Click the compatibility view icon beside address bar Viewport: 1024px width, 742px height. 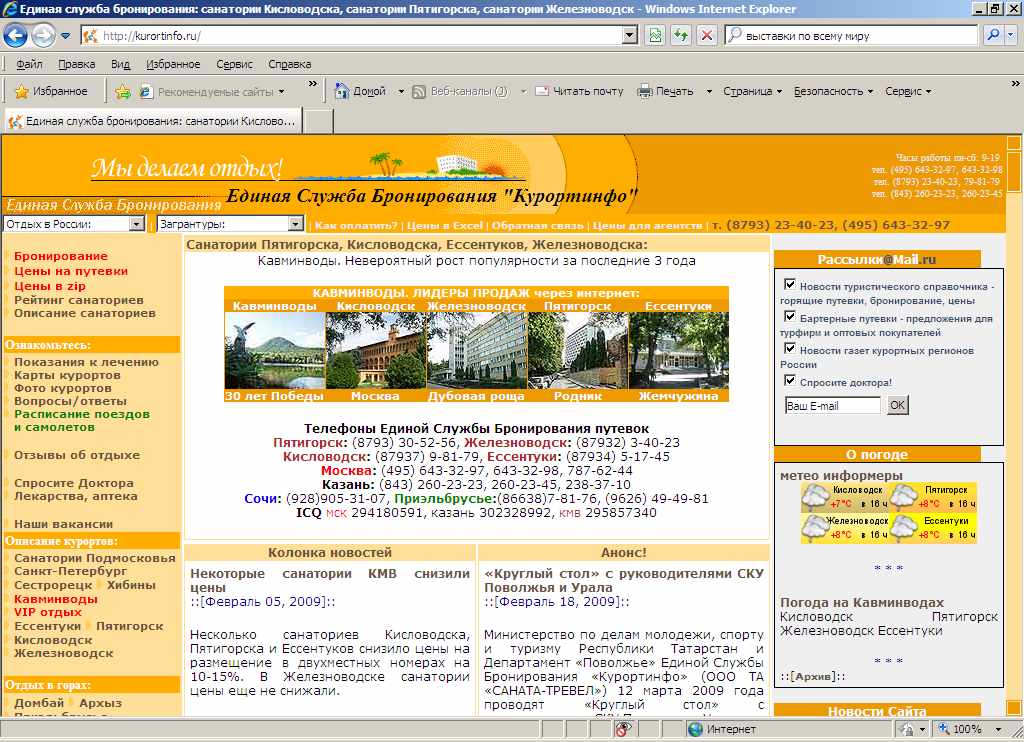[655, 35]
